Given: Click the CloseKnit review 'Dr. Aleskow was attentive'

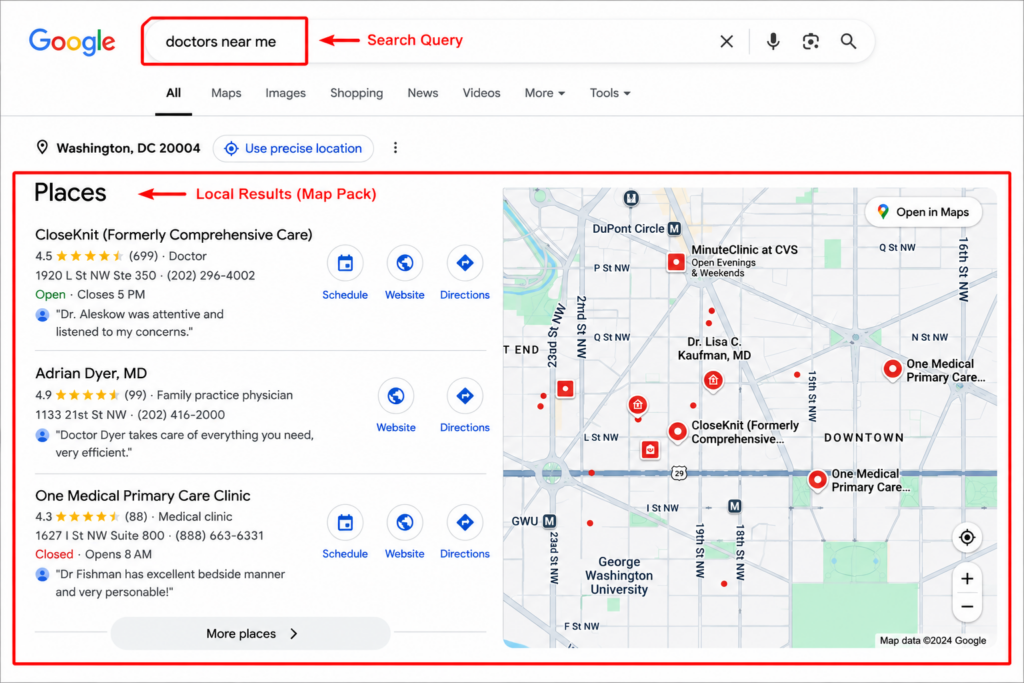Looking at the screenshot, I should pyautogui.click(x=140, y=323).
